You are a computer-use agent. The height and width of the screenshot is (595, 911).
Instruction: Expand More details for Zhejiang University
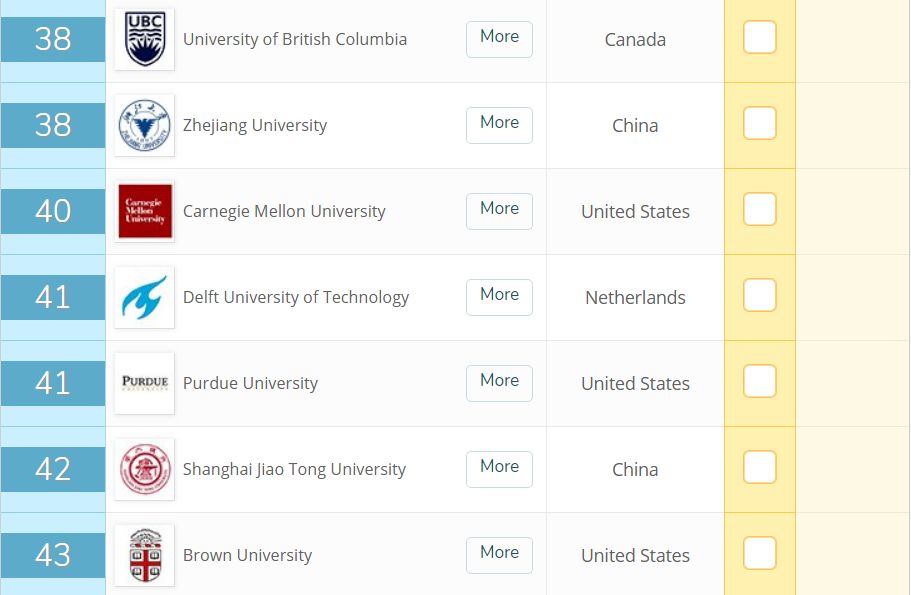pos(499,124)
